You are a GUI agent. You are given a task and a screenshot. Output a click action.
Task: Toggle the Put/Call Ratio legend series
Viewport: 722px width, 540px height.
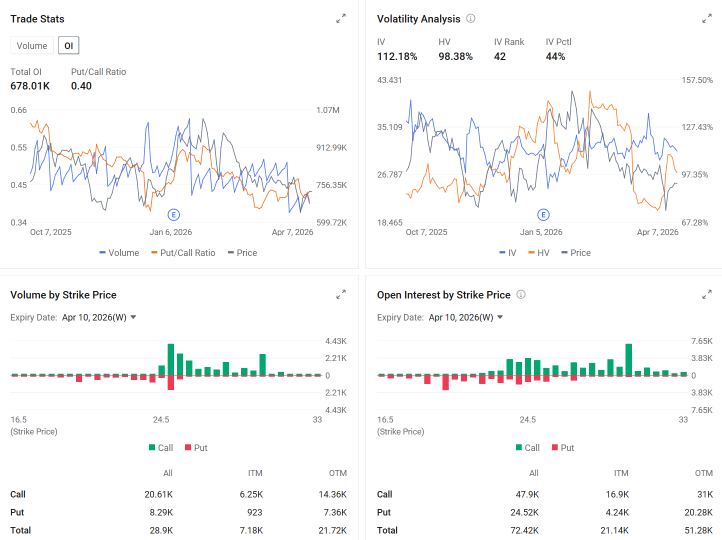point(183,253)
